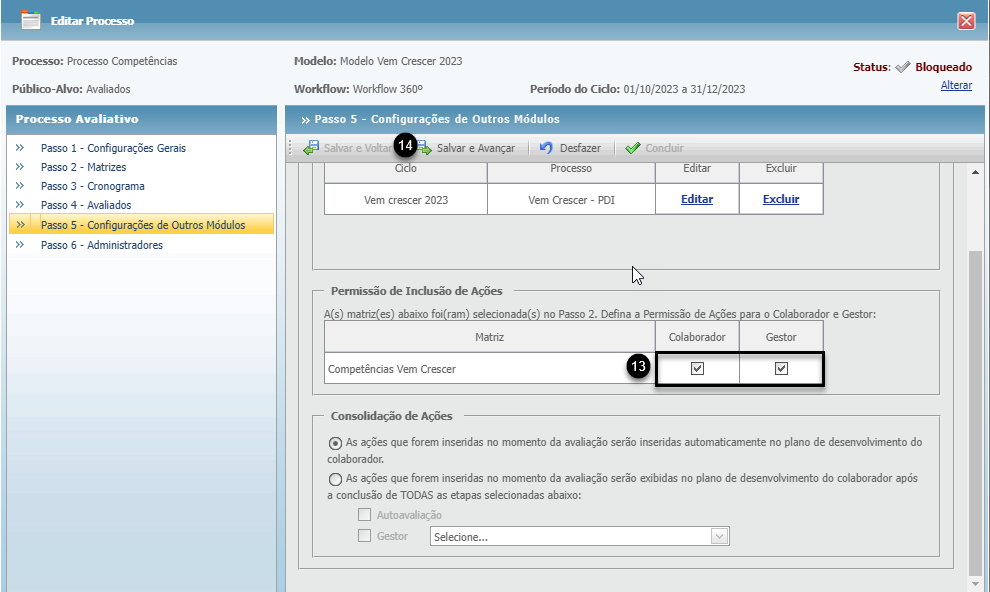Viewport: 990px width, 592px height.
Task: Click the Workflow 360º text
Action: pos(388,89)
